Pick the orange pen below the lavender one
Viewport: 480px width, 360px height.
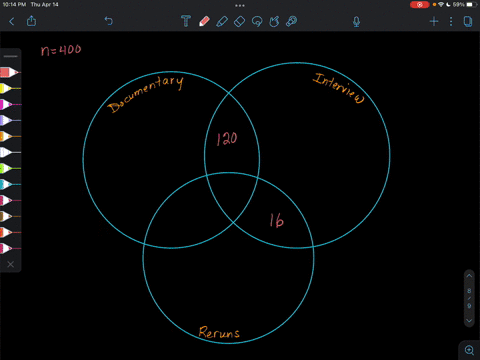pyautogui.click(x=10, y=136)
